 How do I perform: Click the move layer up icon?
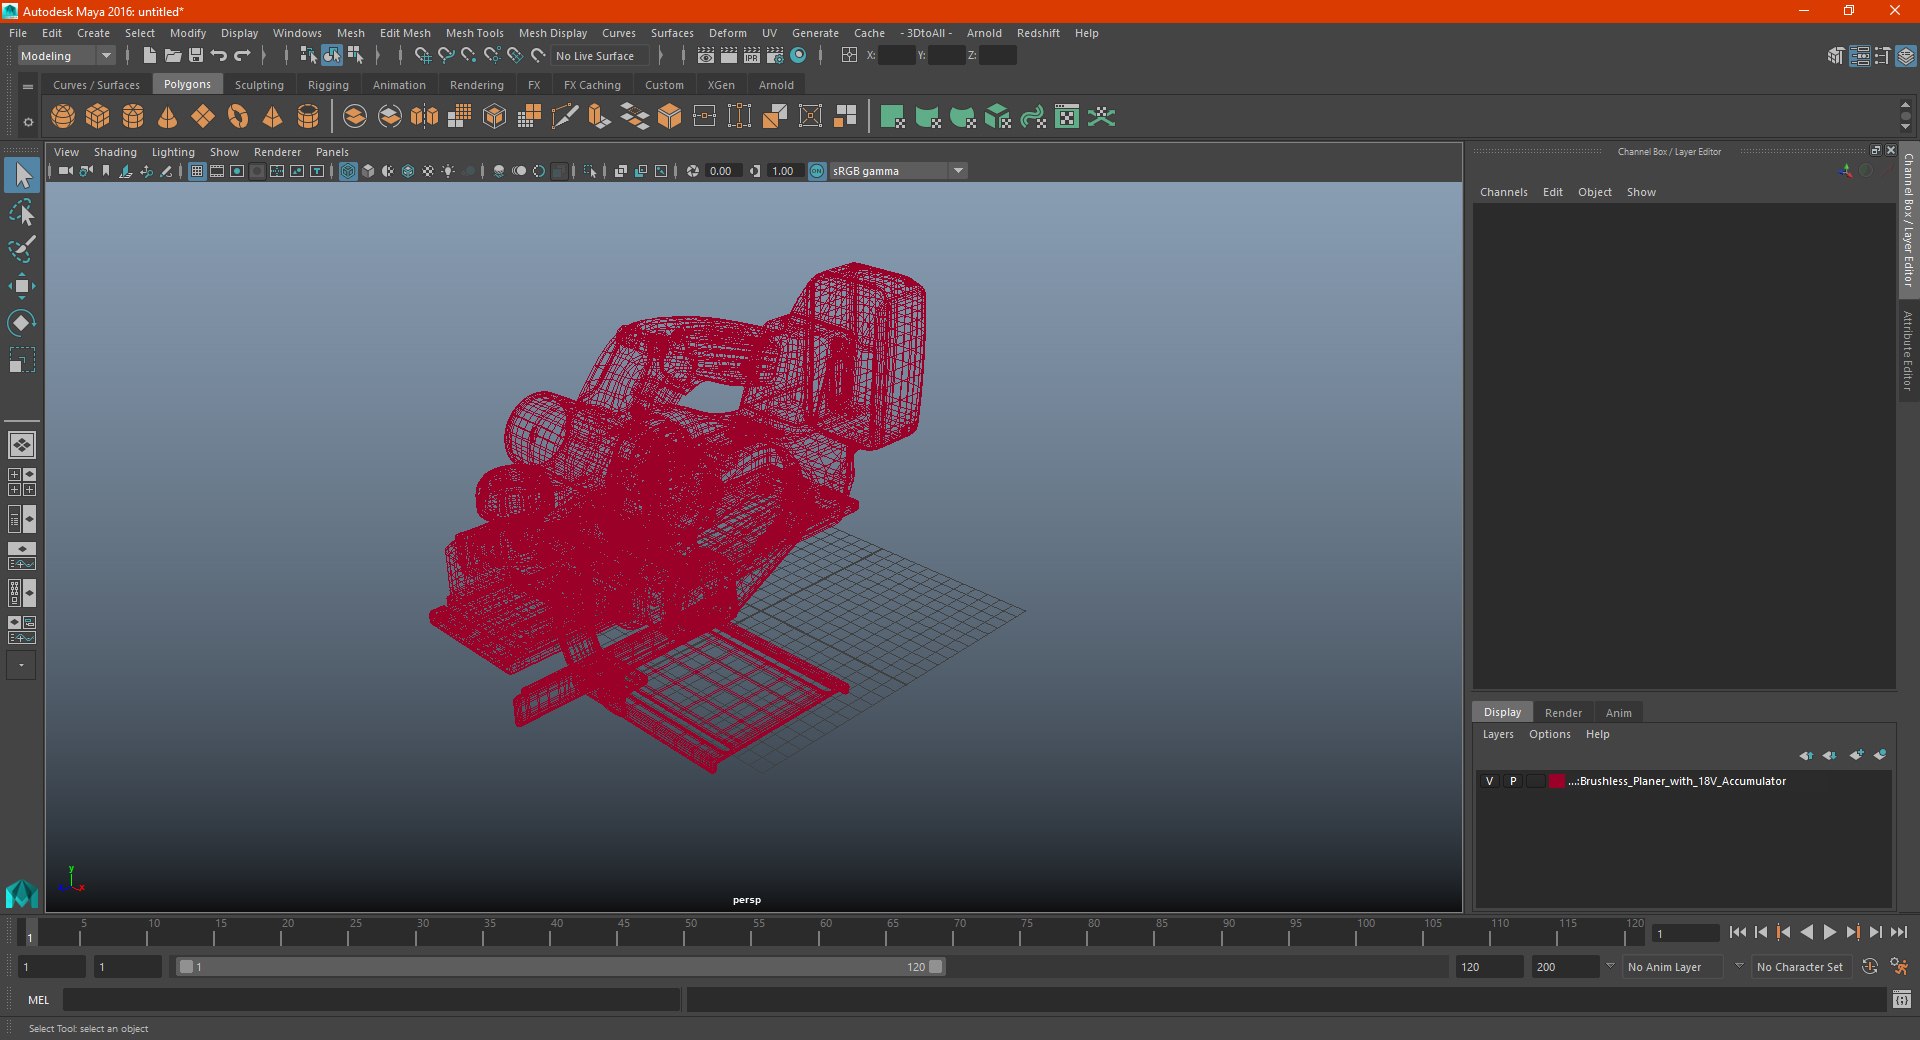pos(1806,755)
